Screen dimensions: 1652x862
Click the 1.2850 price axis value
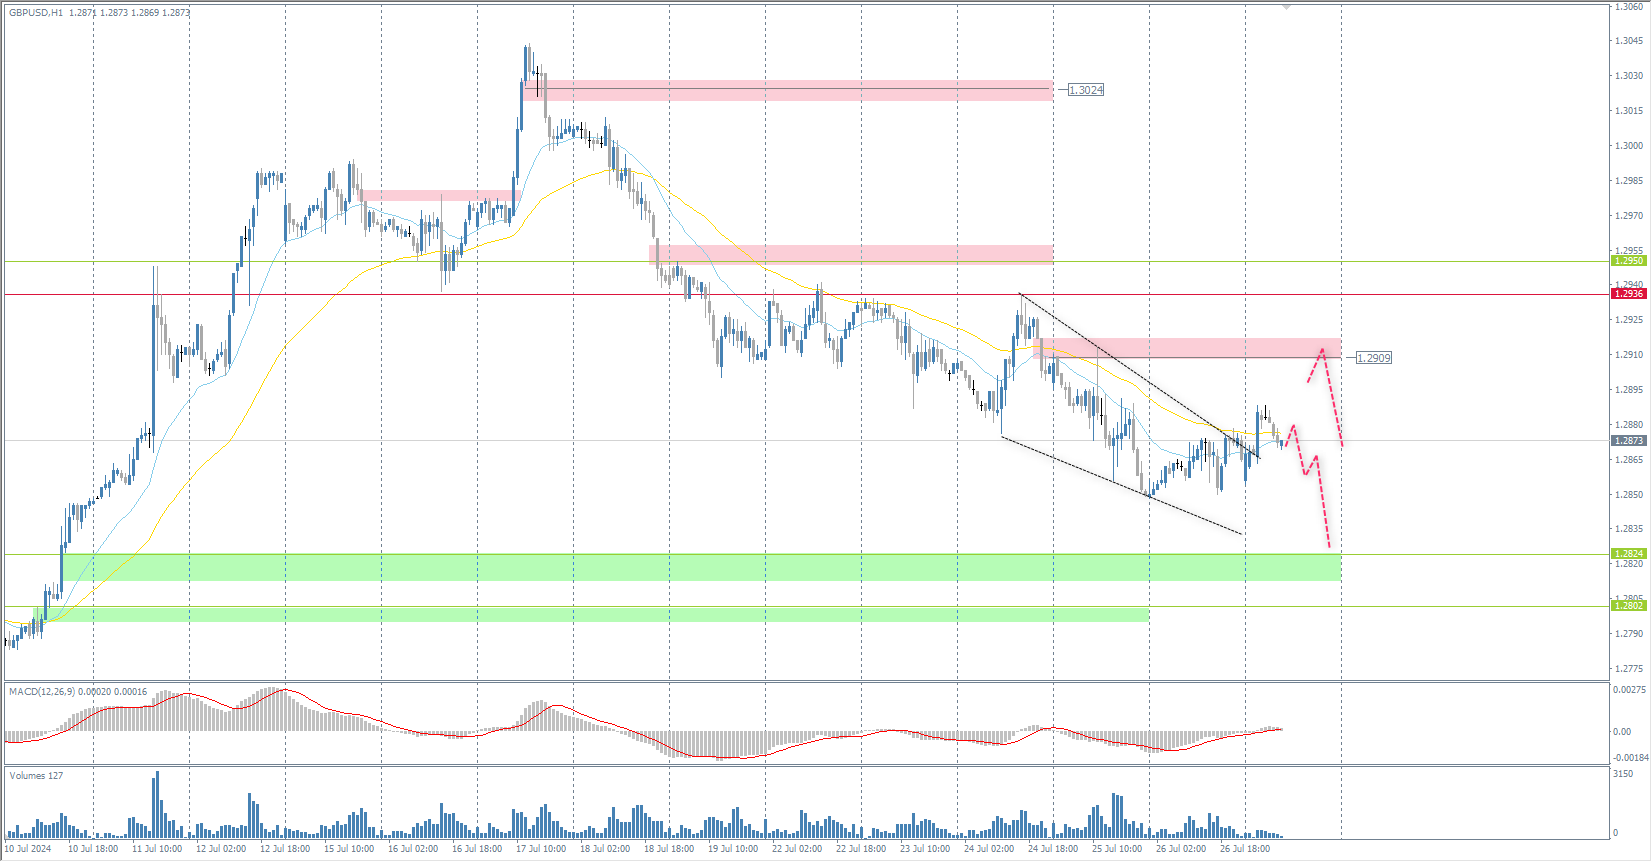point(1629,495)
